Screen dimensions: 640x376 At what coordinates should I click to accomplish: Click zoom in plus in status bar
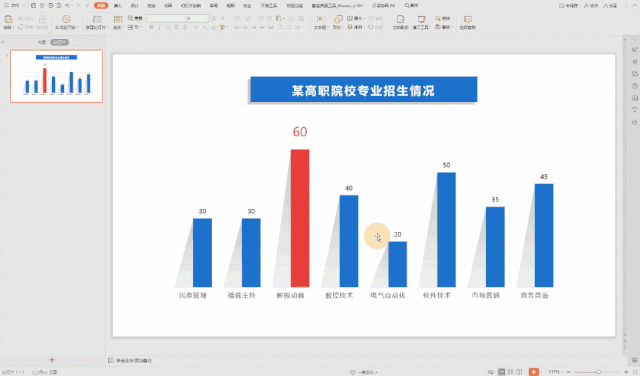(x=626, y=372)
